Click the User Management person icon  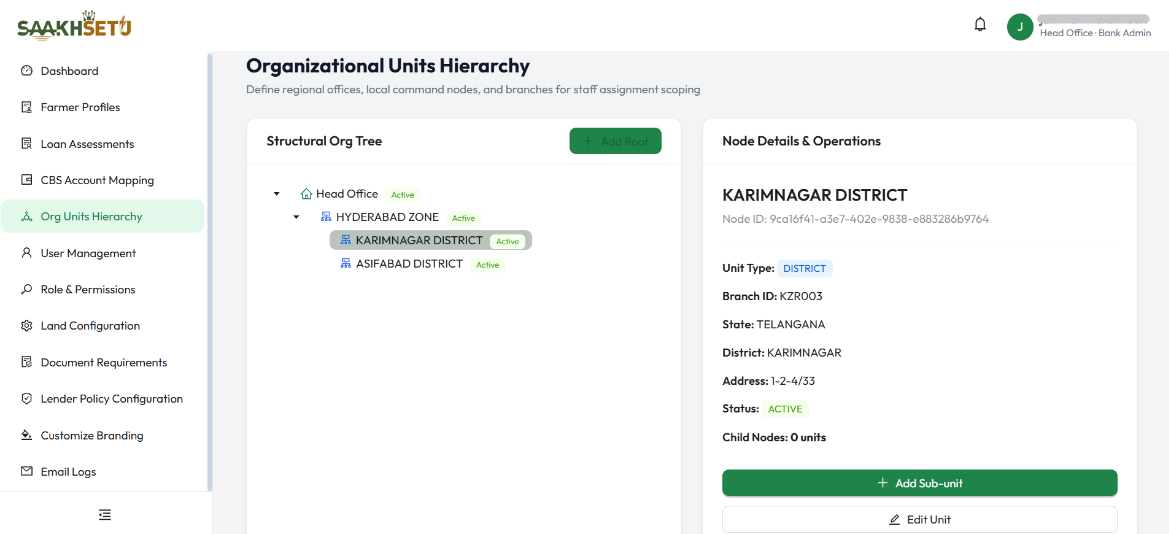(x=27, y=253)
